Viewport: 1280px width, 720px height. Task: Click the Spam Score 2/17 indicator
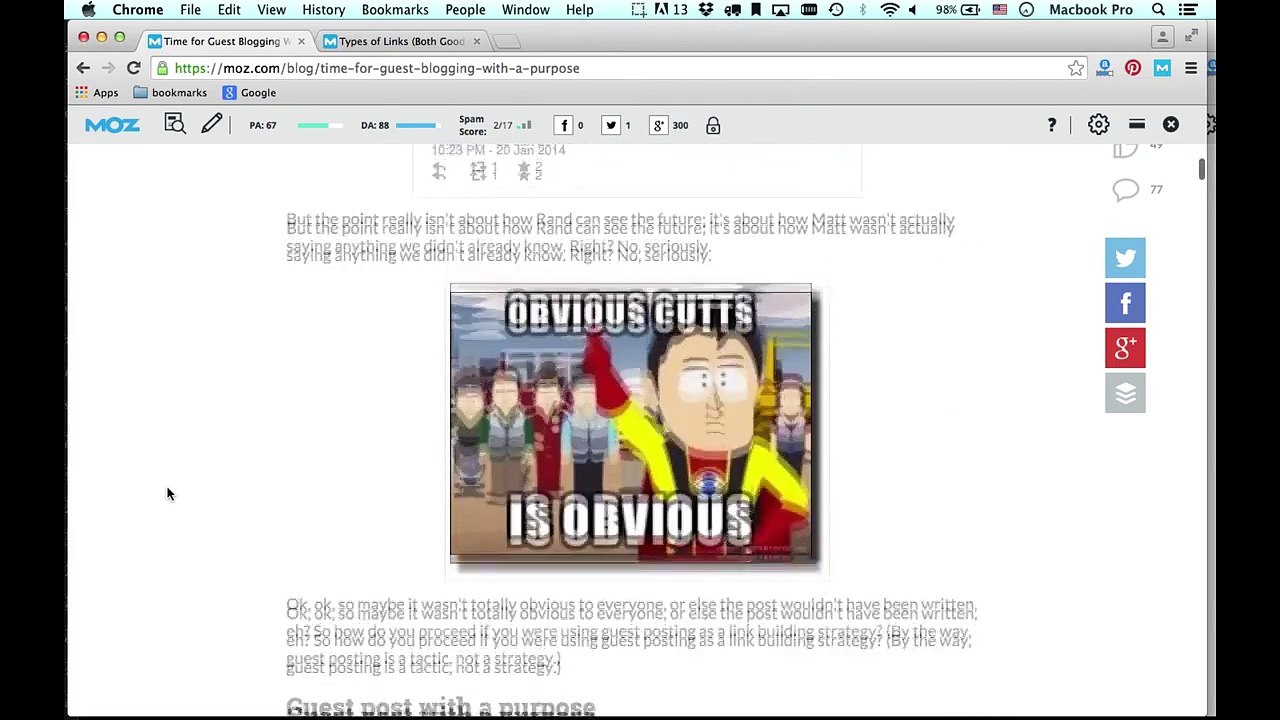click(x=495, y=125)
